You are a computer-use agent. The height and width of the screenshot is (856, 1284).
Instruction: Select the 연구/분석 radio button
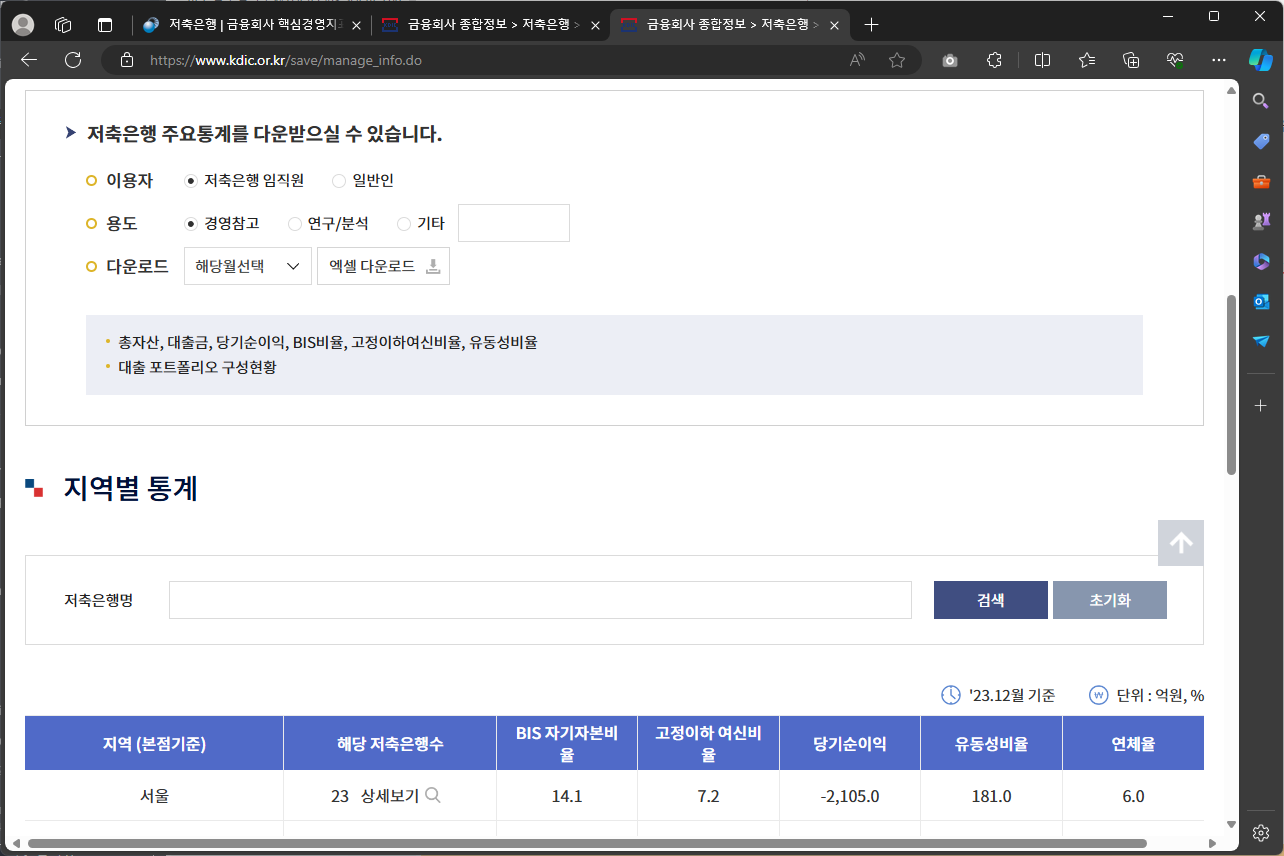pos(295,224)
